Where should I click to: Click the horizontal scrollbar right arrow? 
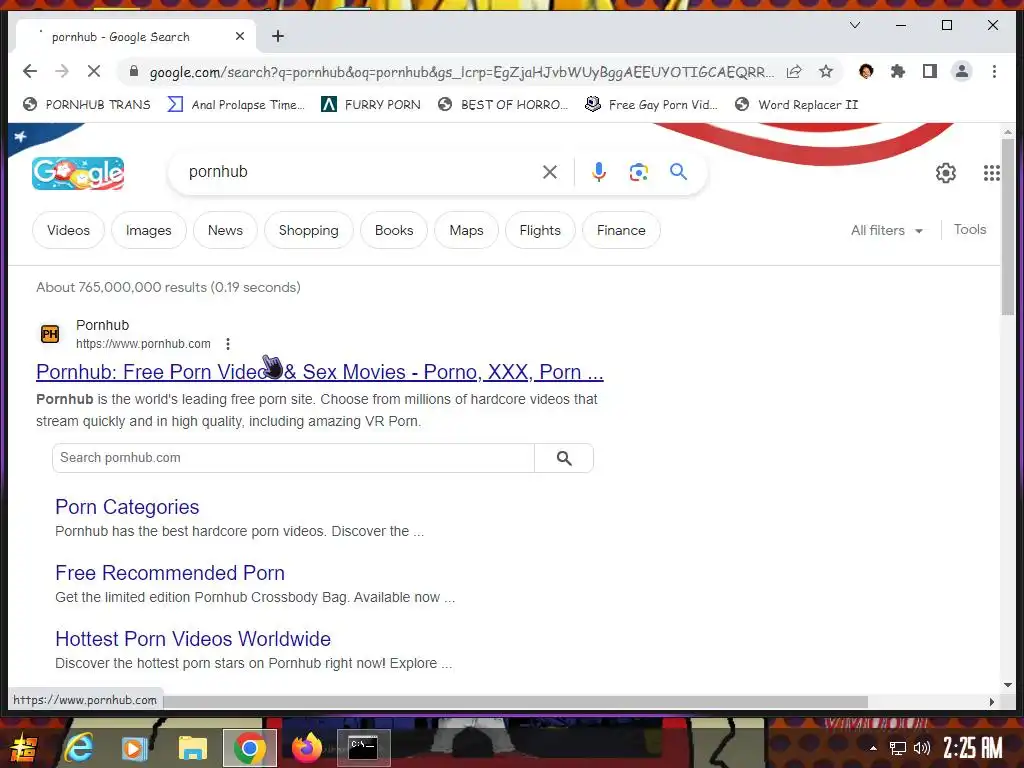coord(991,701)
